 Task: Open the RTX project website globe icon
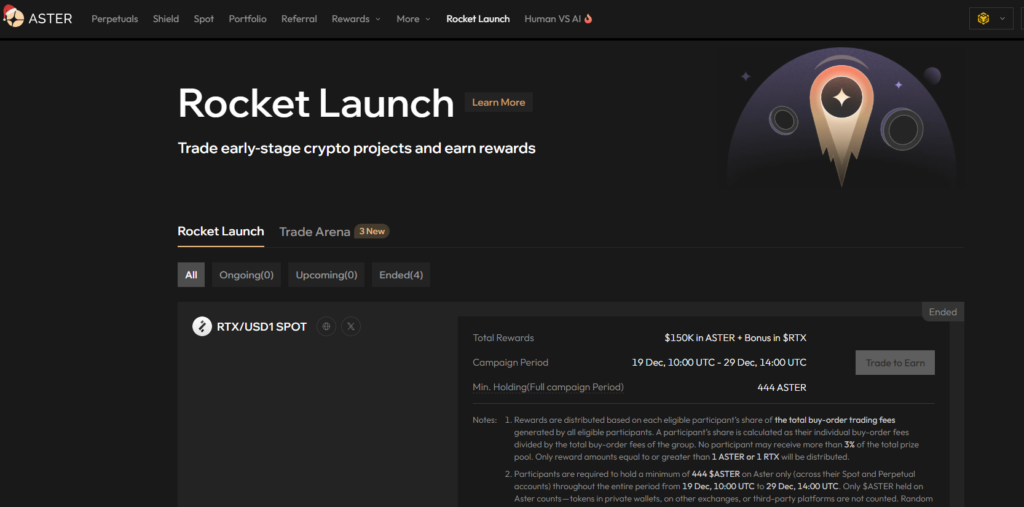tap(326, 326)
